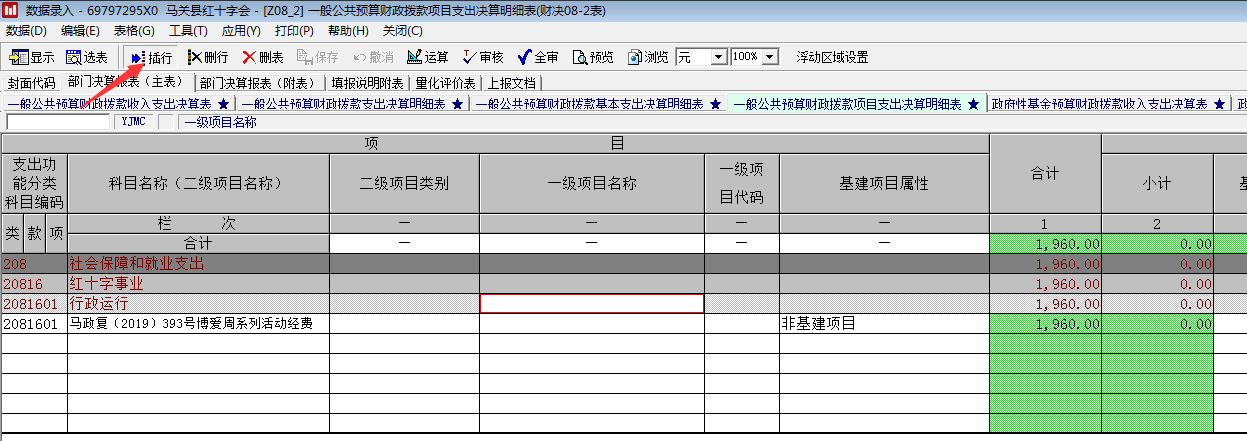Select the 社会保障和就业支出 row text
This screenshot has height=441, width=1247.
(x=136, y=264)
